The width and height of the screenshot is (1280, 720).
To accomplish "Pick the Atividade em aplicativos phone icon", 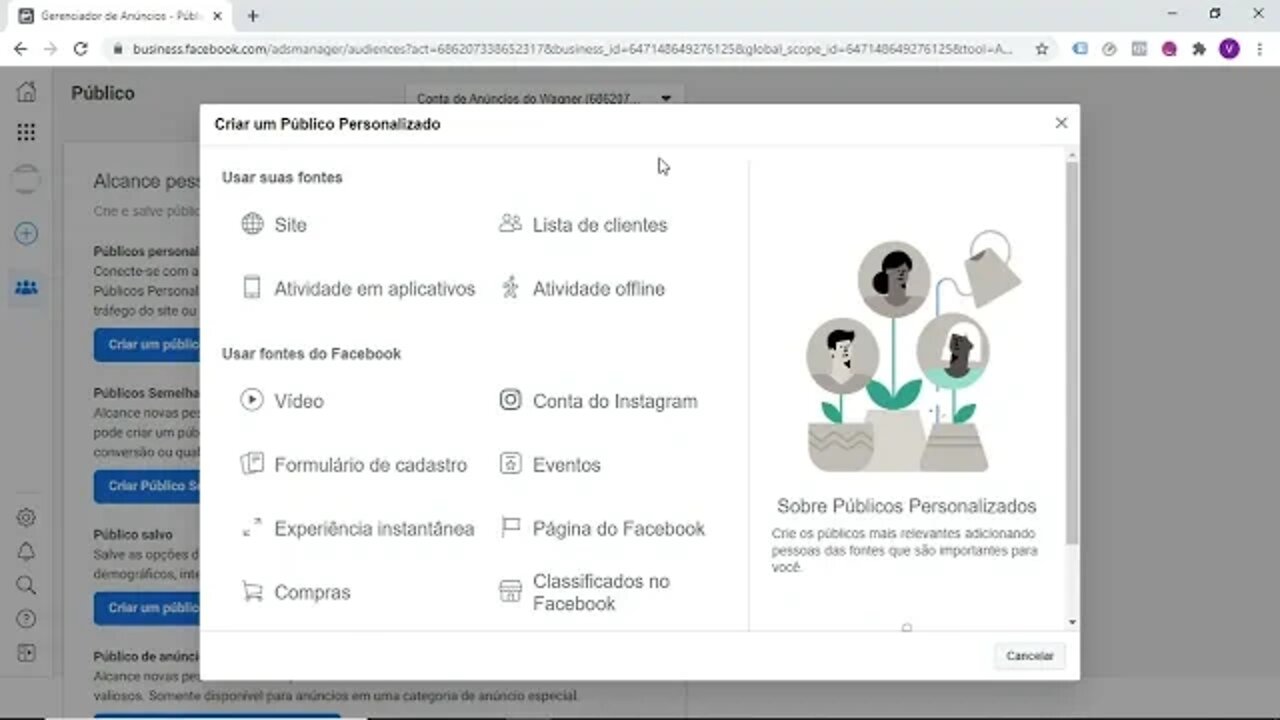I will (x=252, y=288).
